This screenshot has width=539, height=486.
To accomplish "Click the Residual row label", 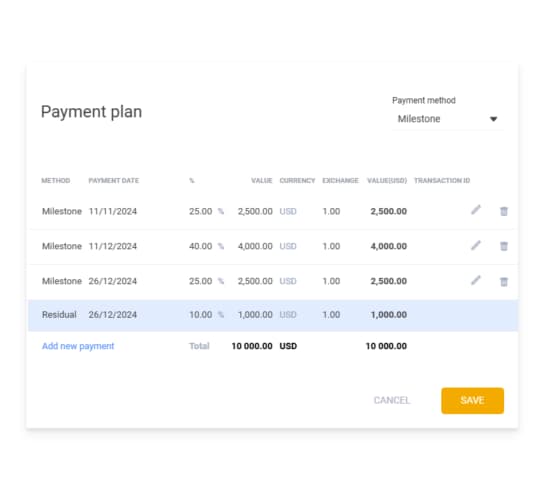I will [59, 314].
